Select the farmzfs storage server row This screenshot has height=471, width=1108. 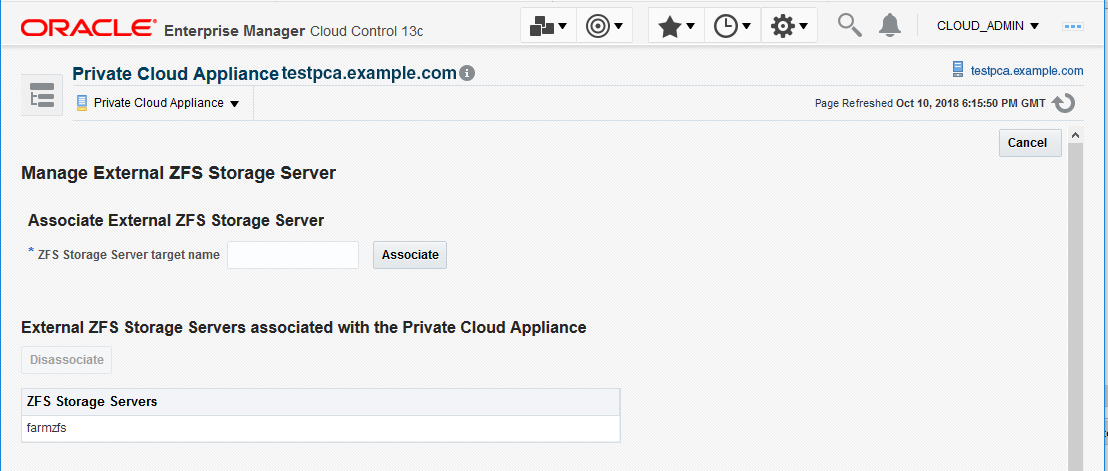320,428
